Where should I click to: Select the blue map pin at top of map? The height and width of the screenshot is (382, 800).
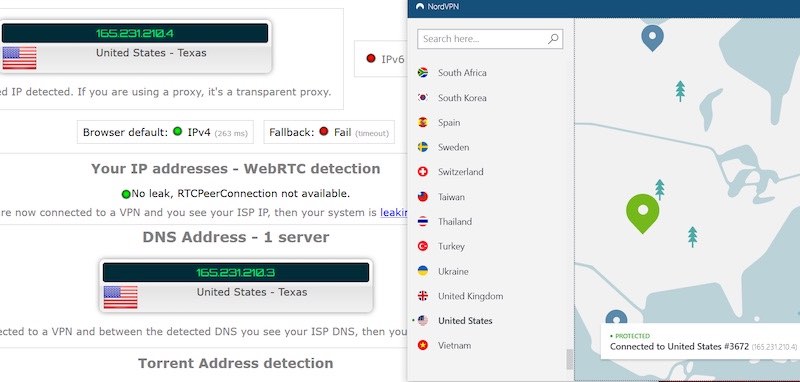652,39
